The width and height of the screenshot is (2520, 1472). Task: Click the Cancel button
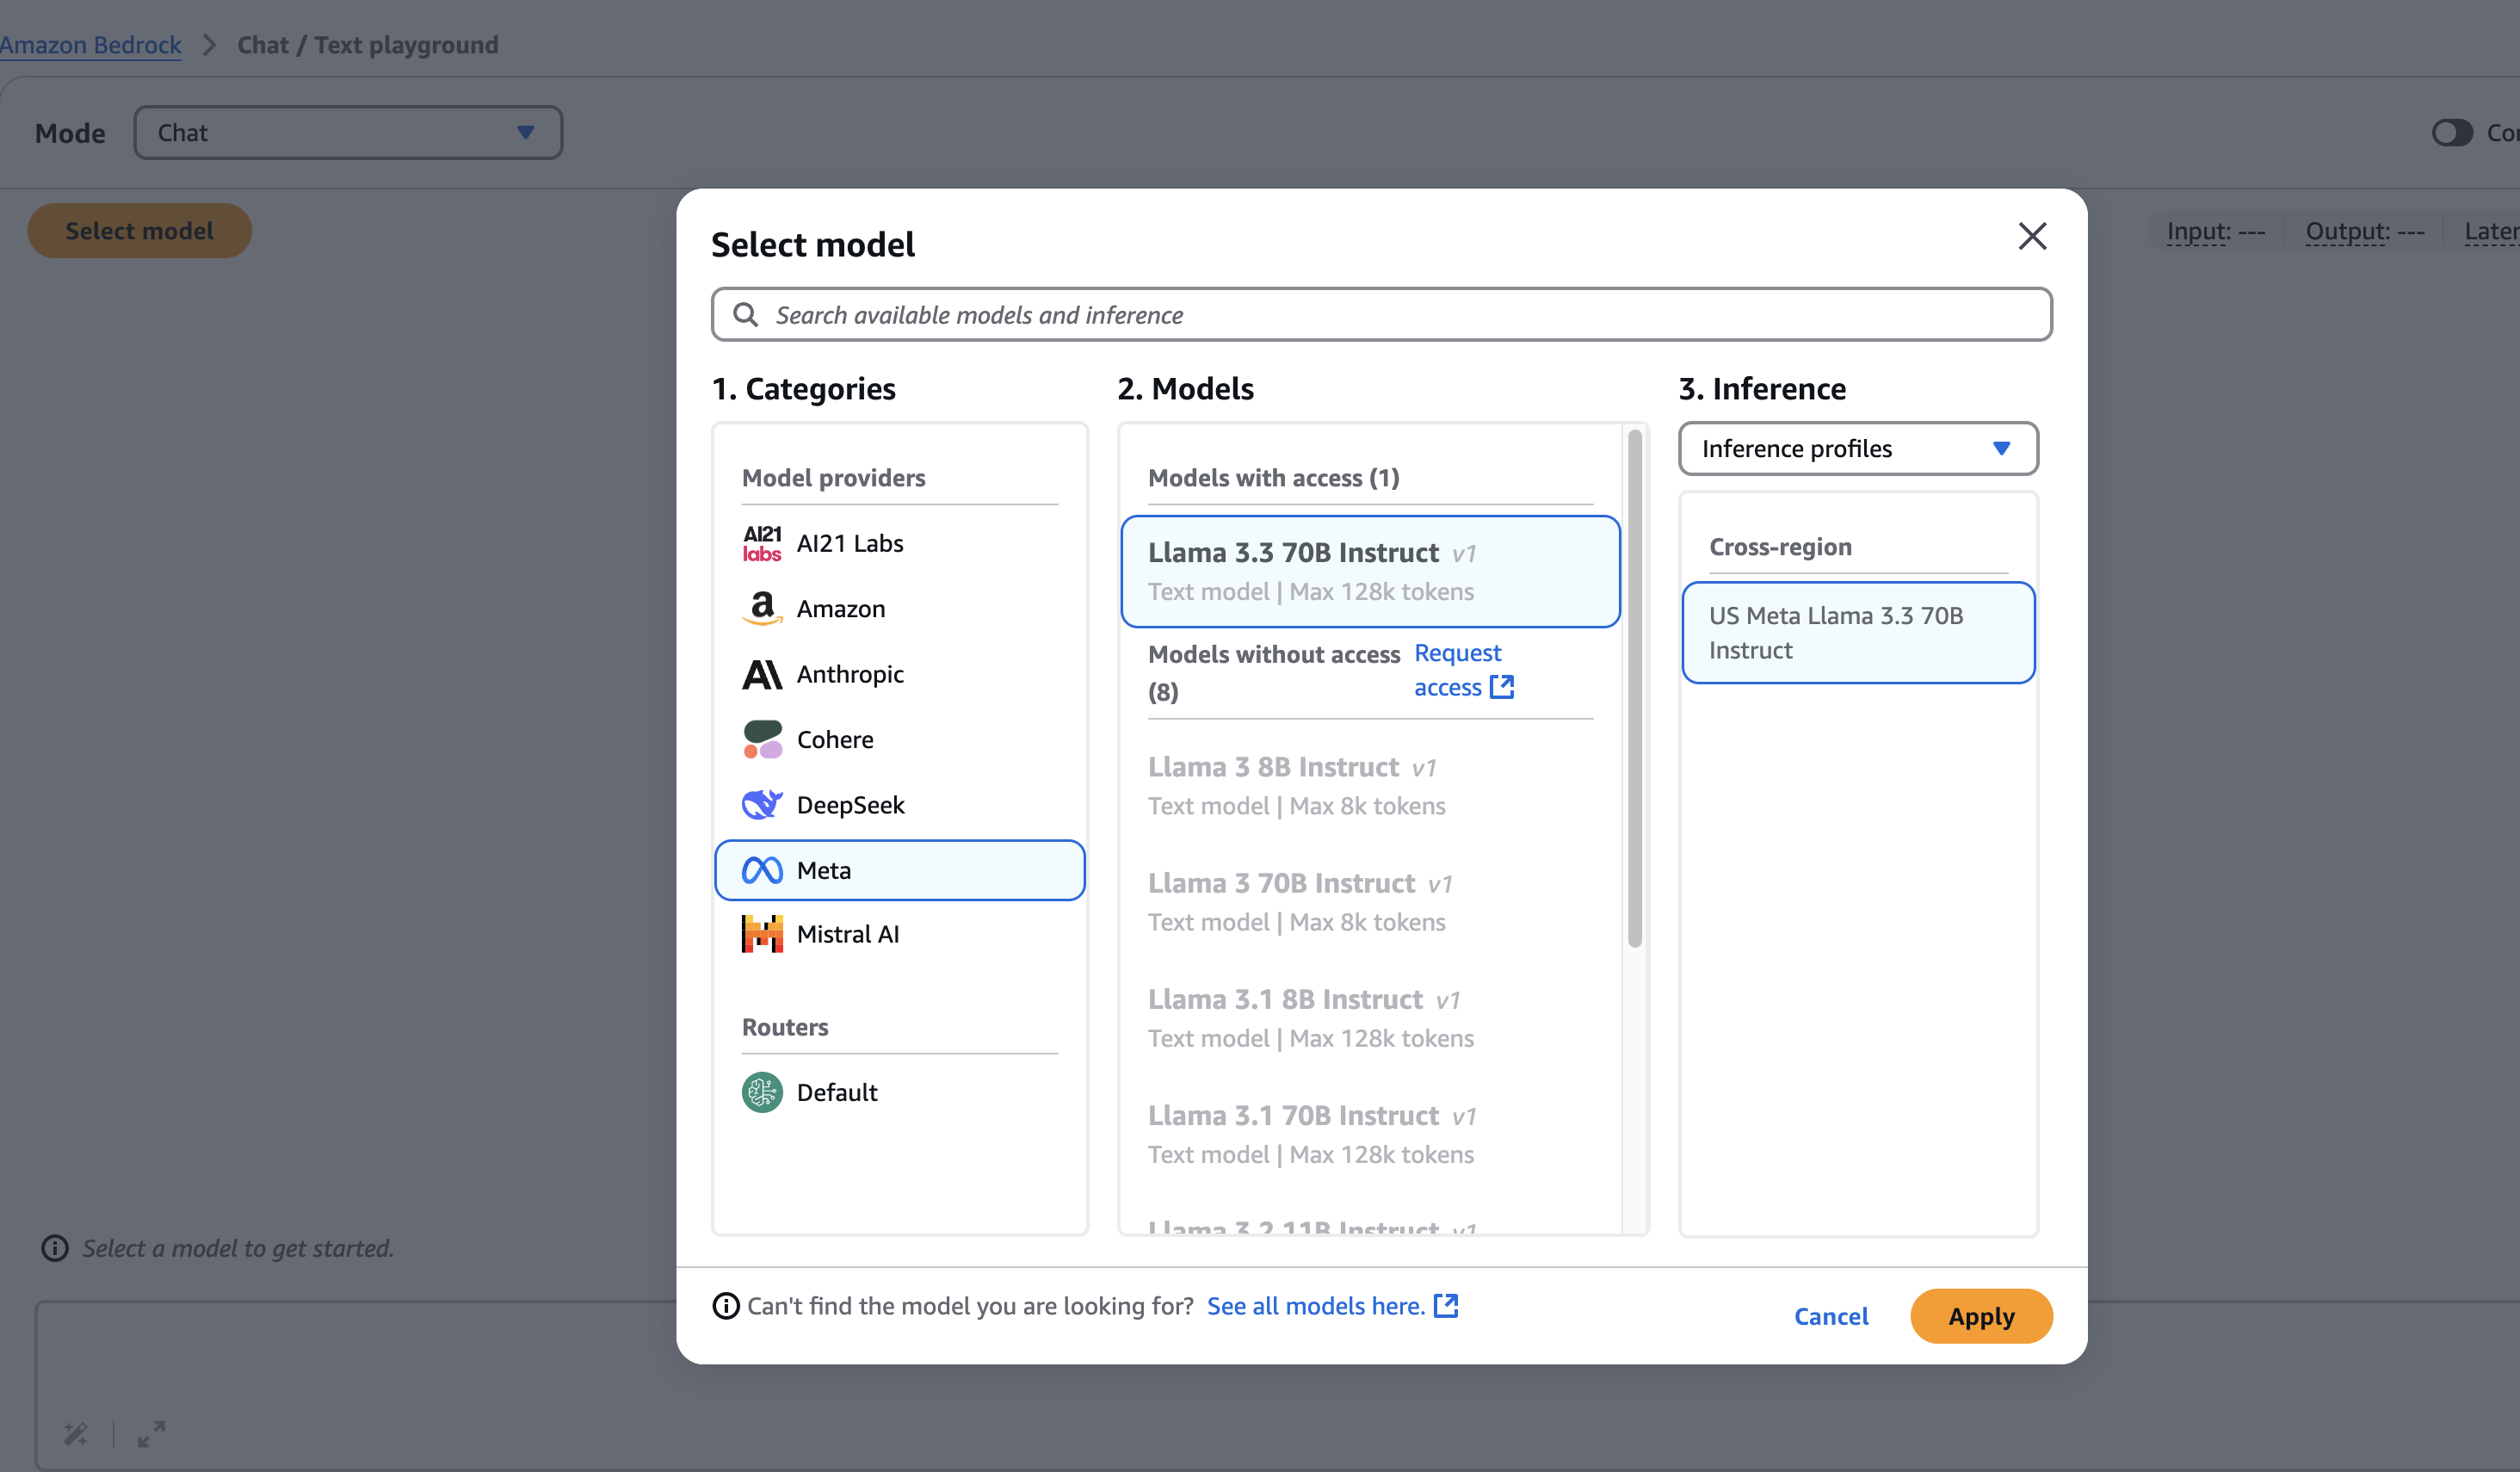[x=1830, y=1316]
